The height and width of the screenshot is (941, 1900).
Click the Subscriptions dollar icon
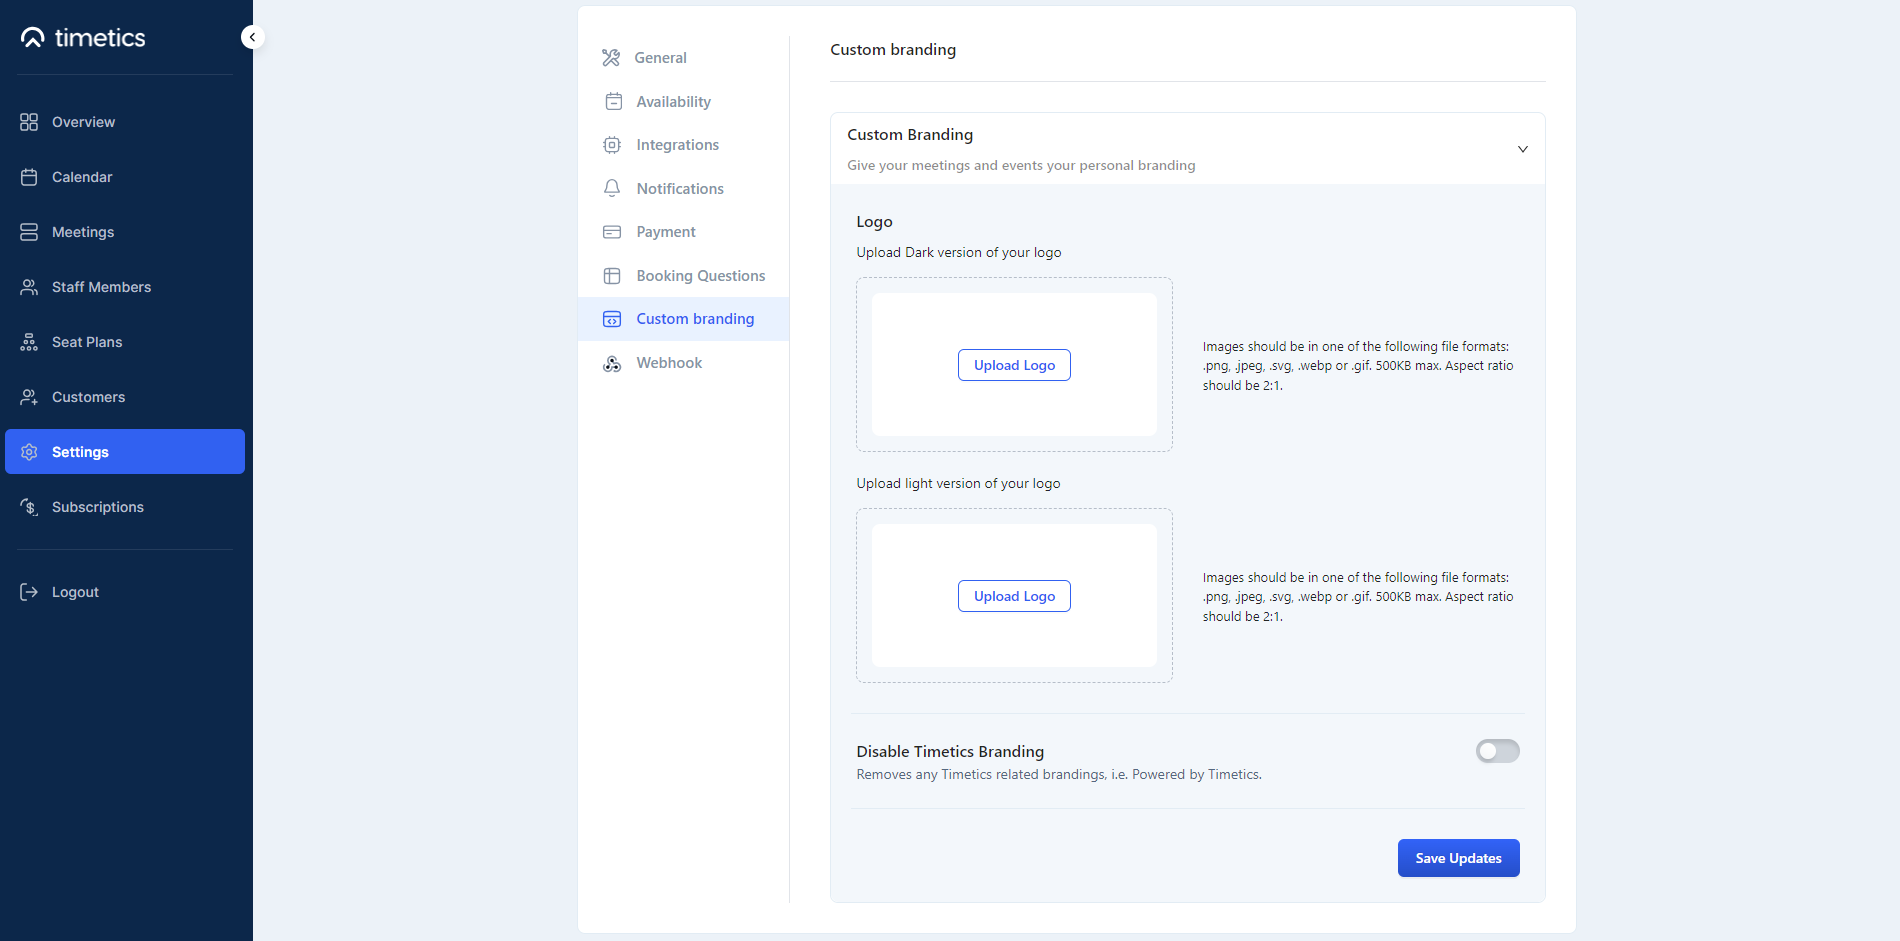[29, 507]
